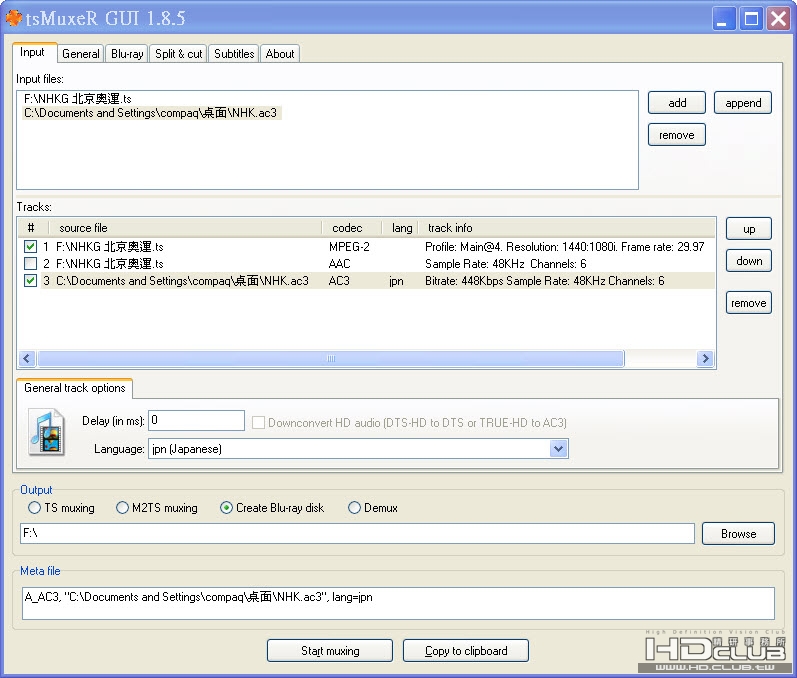Viewport: 797px width, 678px height.
Task: Click remove button beside input files
Action: (x=677, y=135)
